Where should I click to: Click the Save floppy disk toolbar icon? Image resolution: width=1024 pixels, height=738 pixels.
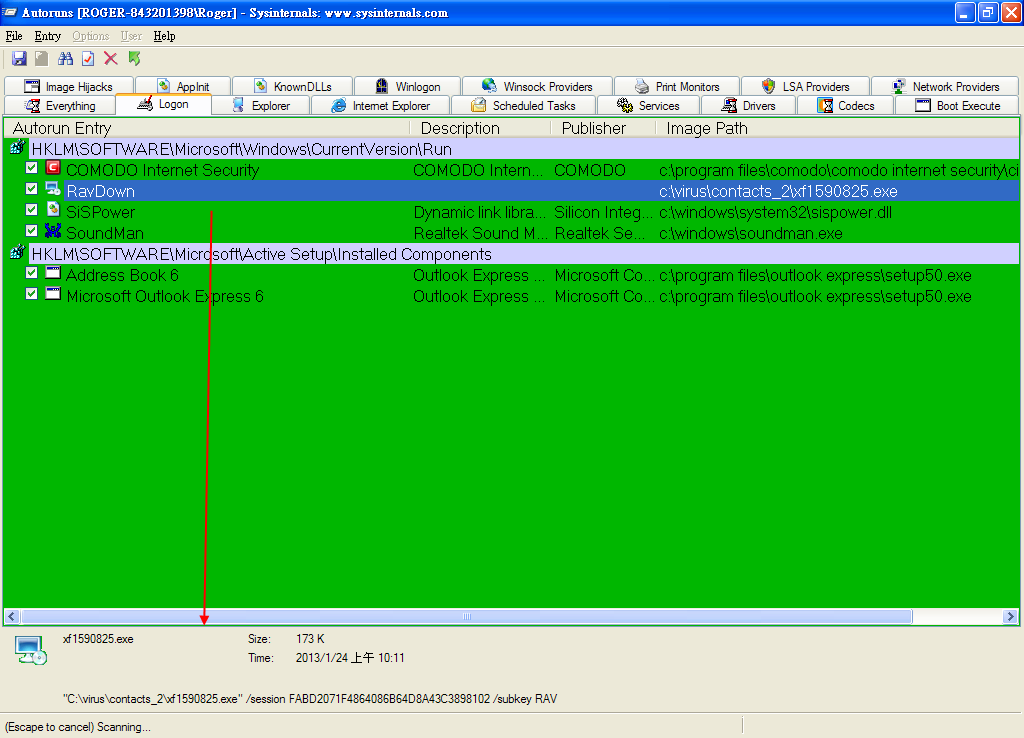[19, 59]
